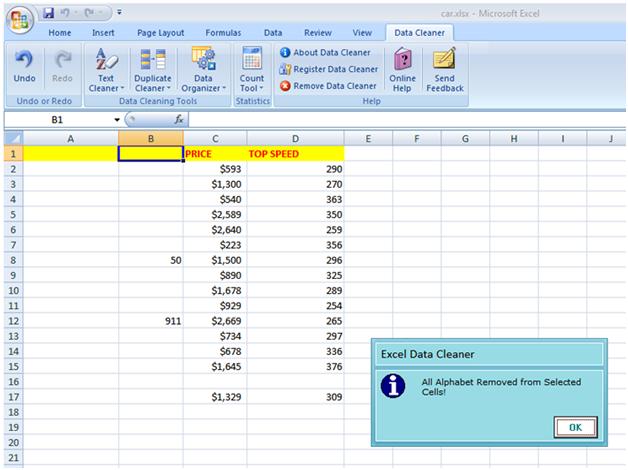Select row 1 header

[x=14, y=154]
